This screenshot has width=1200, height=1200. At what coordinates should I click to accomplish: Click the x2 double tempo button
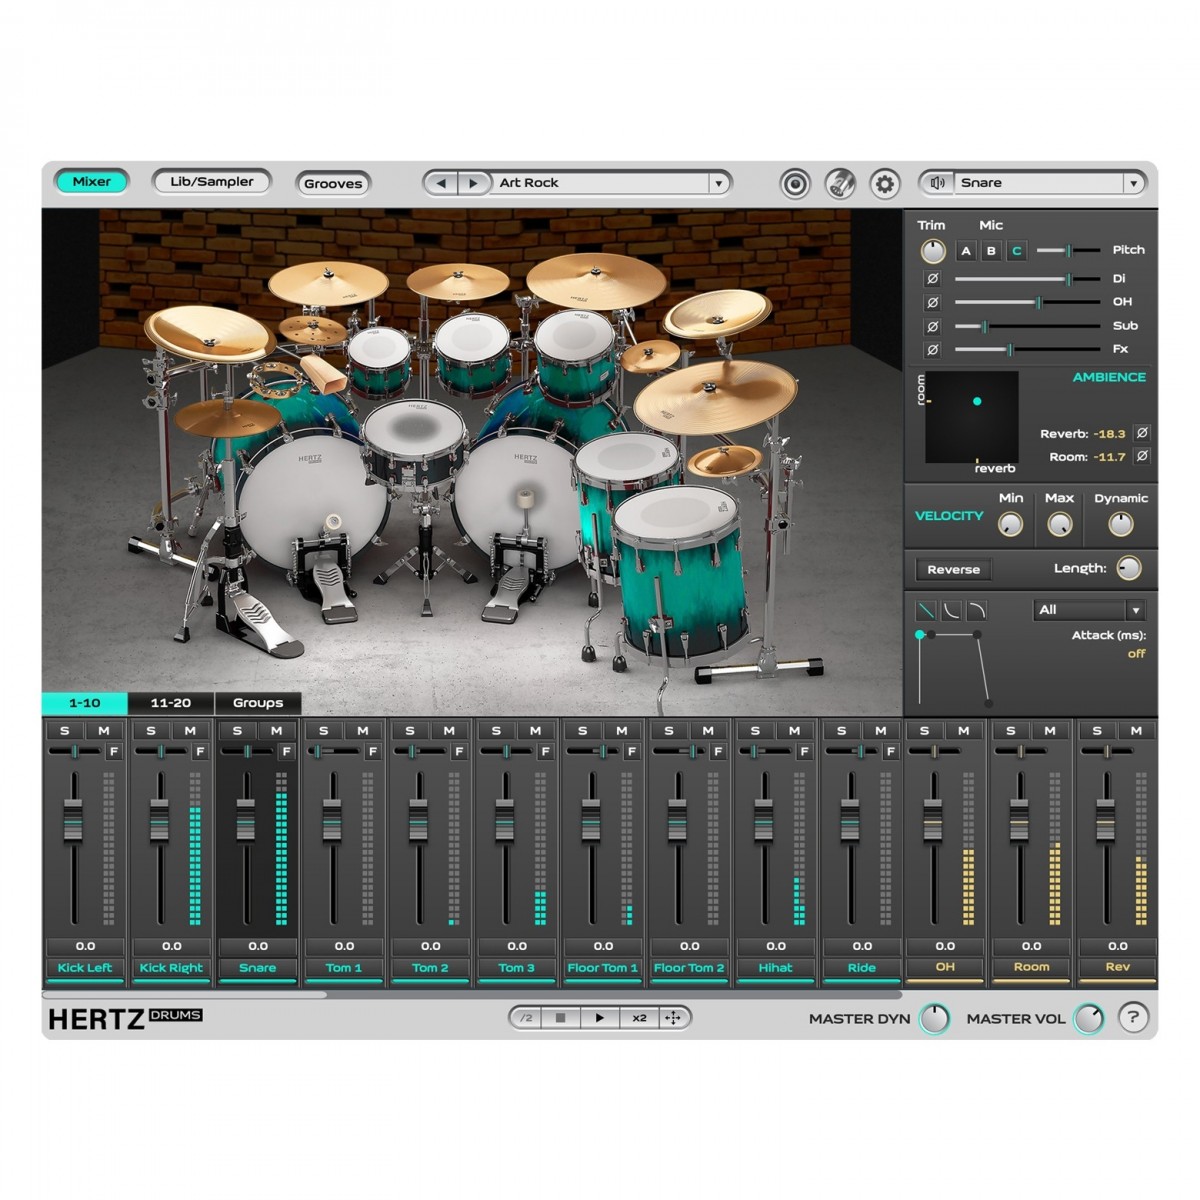pos(639,1018)
